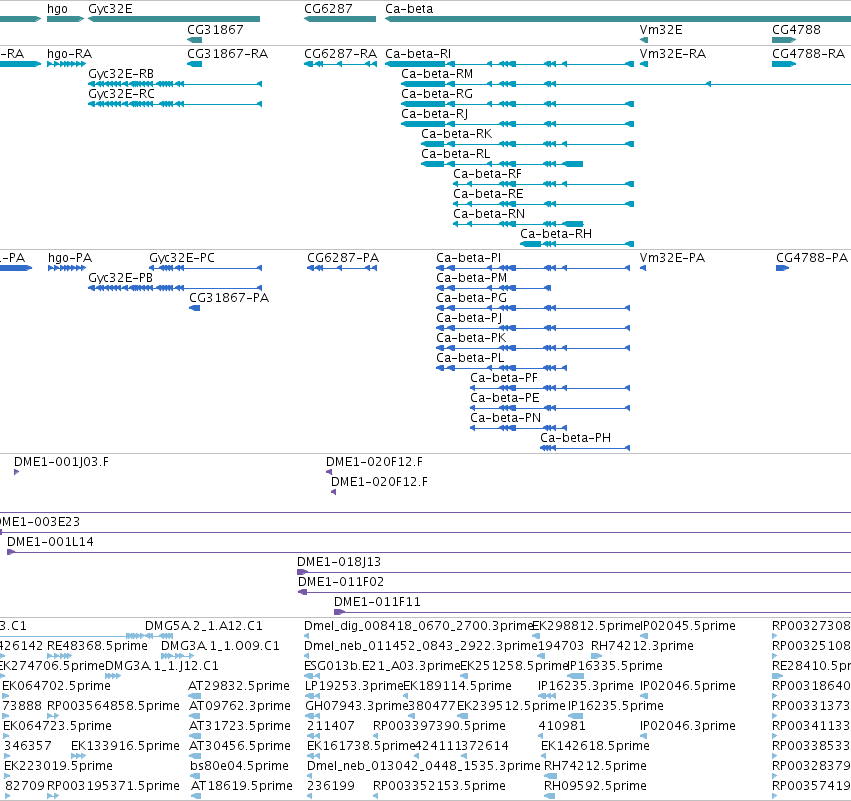Click the Ca-beta gene label
This screenshot has width=851, height=801.
pos(409,9)
